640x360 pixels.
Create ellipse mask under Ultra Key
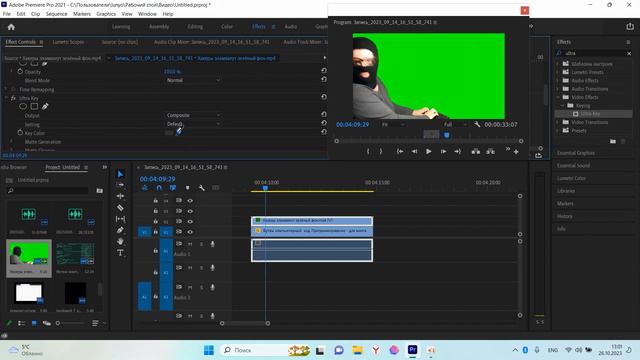tap(23, 107)
